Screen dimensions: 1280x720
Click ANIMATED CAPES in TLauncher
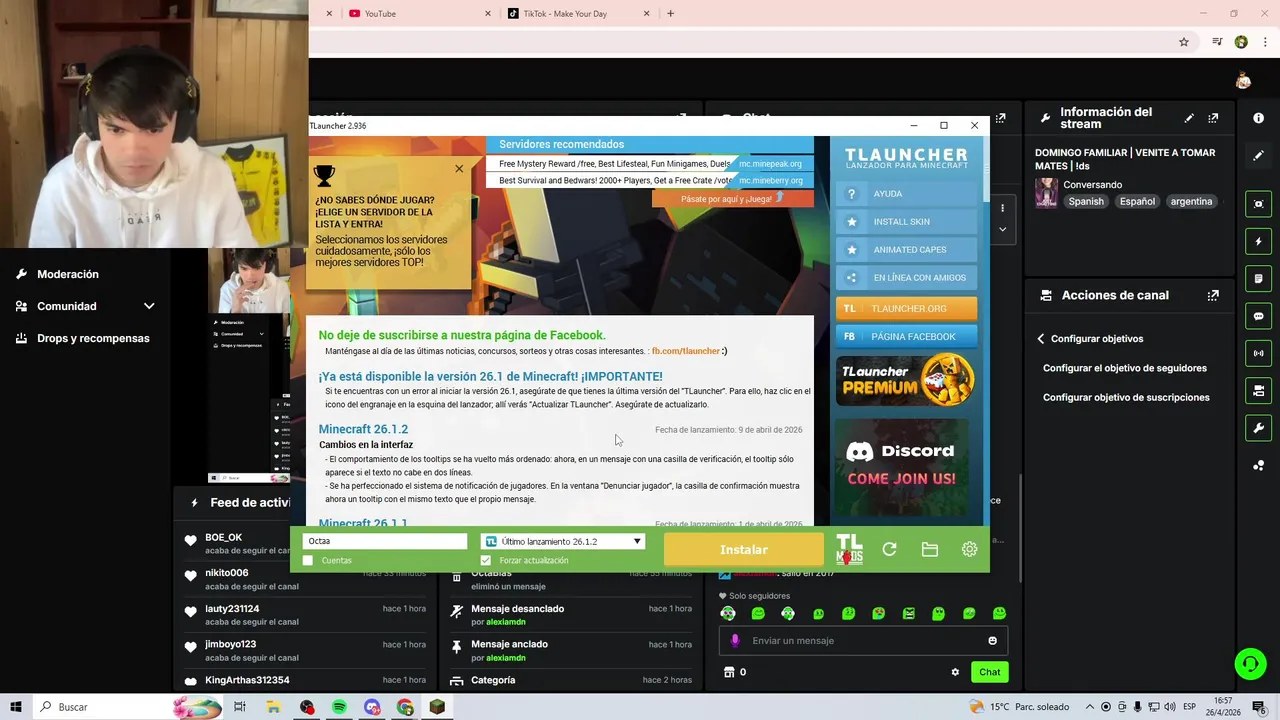pyautogui.click(x=906, y=250)
